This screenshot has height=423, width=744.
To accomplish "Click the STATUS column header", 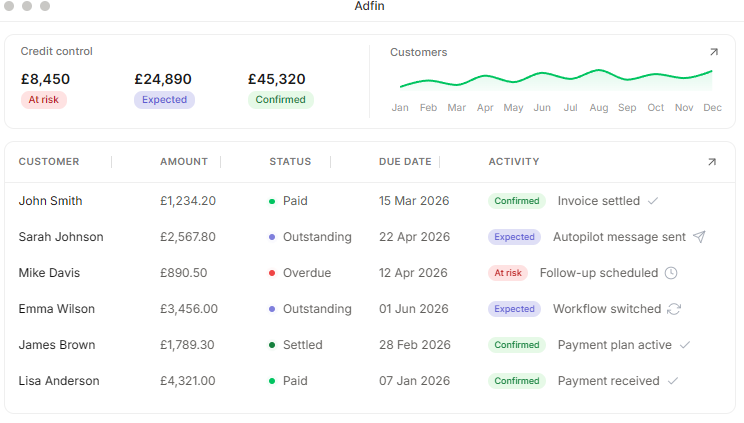I will click(x=290, y=161).
